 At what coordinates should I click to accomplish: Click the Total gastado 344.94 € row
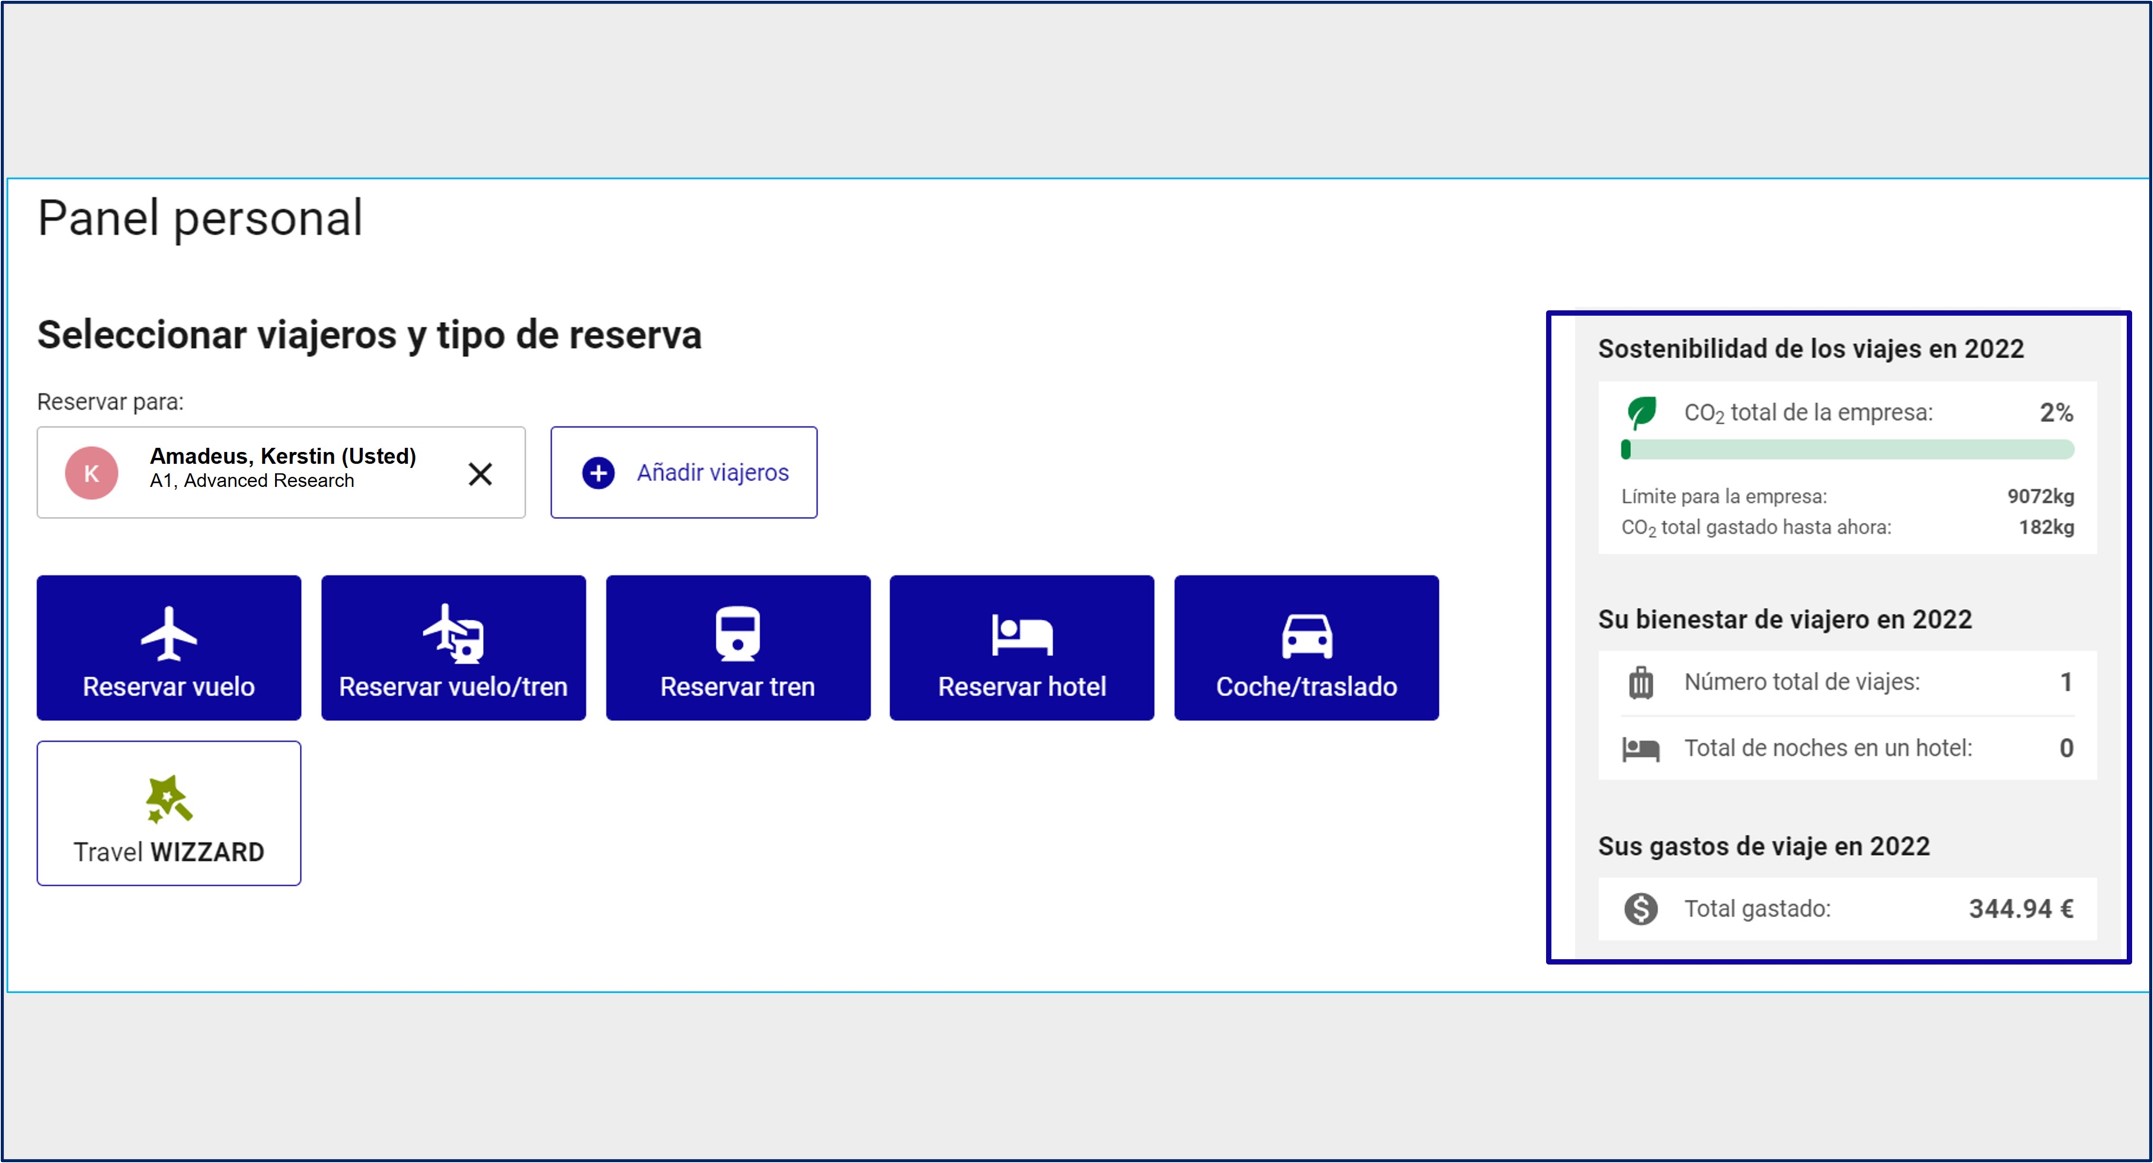click(1847, 909)
